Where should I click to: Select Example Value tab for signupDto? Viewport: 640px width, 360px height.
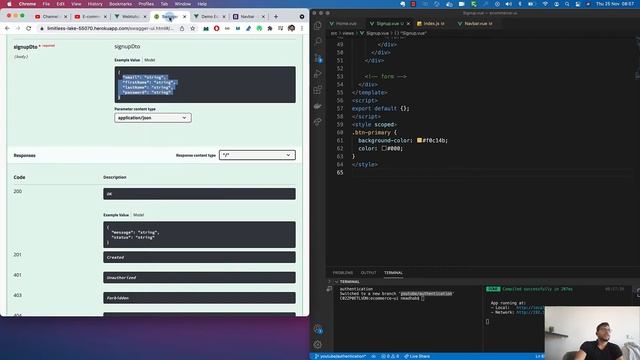click(x=127, y=60)
